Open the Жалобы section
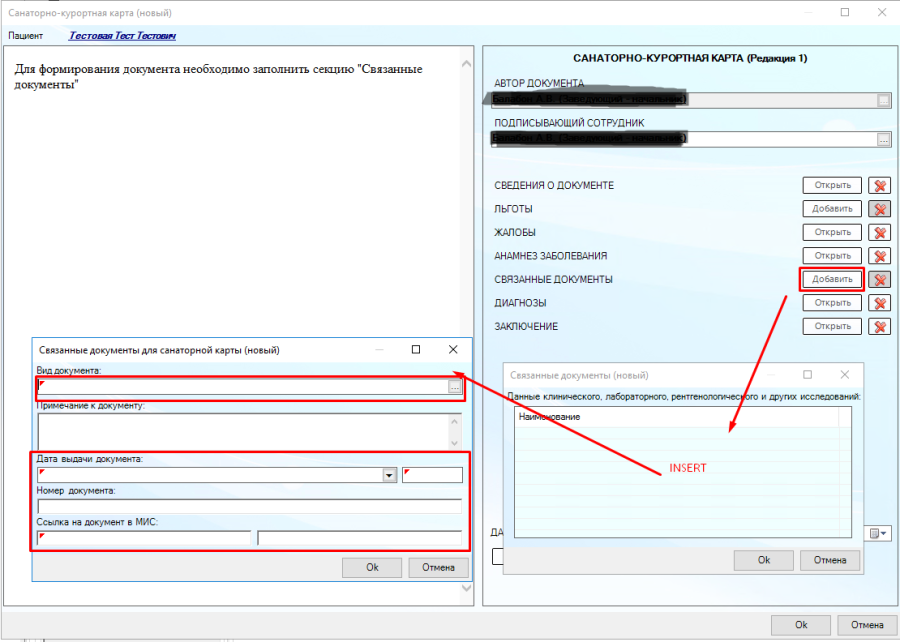This screenshot has height=642, width=900. (x=832, y=232)
